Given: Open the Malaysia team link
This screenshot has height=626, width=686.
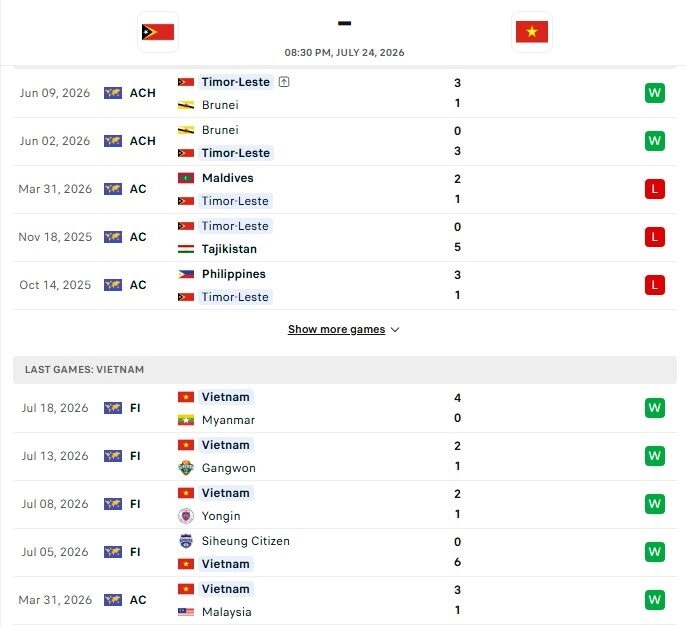Looking at the screenshot, I should (x=227, y=612).
